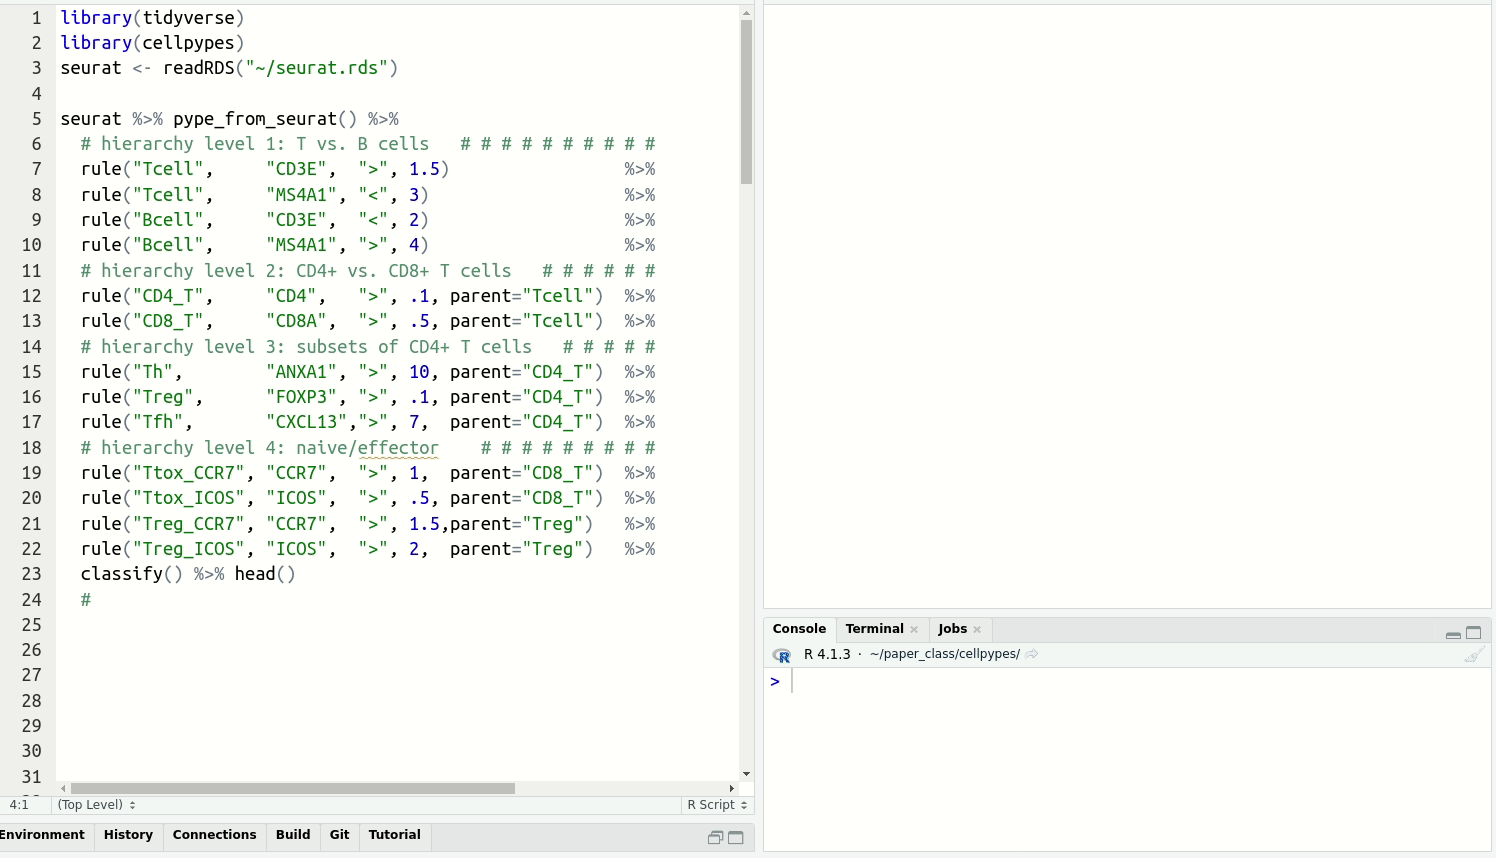This screenshot has width=1496, height=858.
Task: Click the arrow to view current working directory
Action: pyautogui.click(x=1032, y=654)
